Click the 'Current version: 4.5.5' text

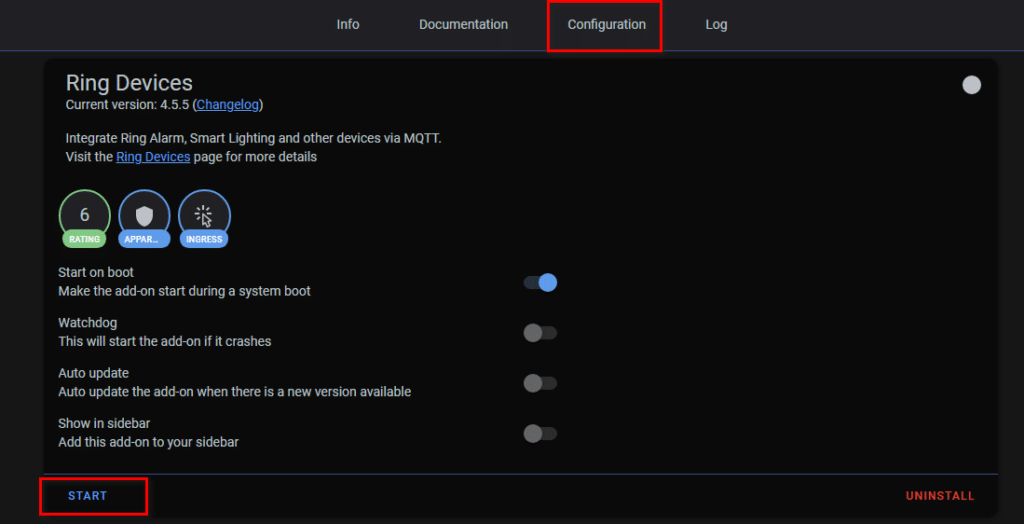pos(127,105)
